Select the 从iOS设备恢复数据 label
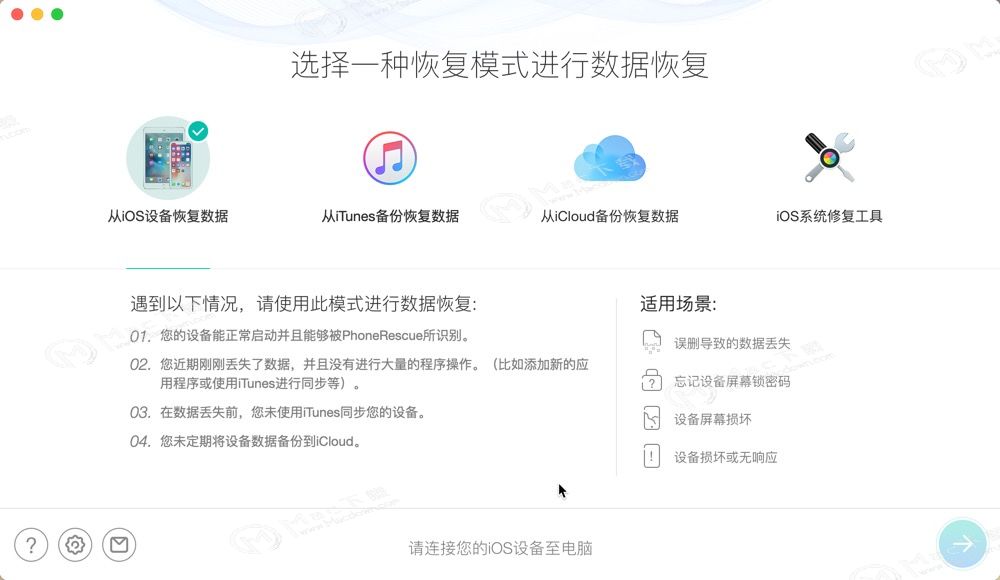Viewport: 1000px width, 580px height. 168,216
